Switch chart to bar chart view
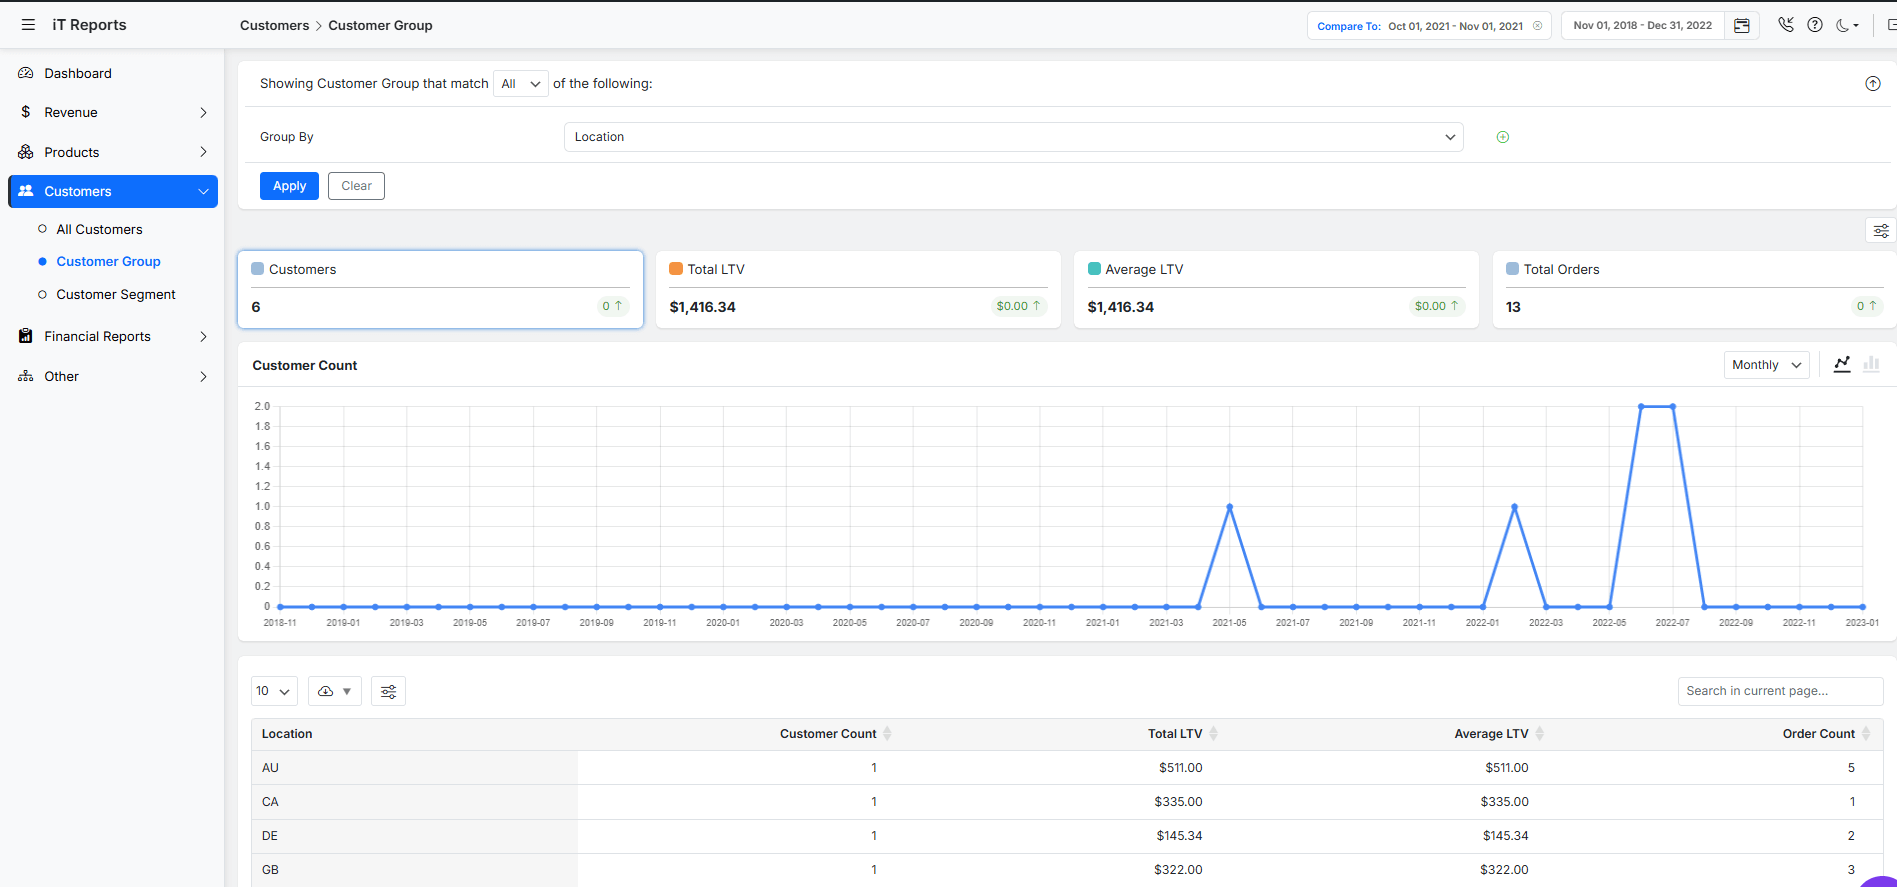 click(1871, 365)
